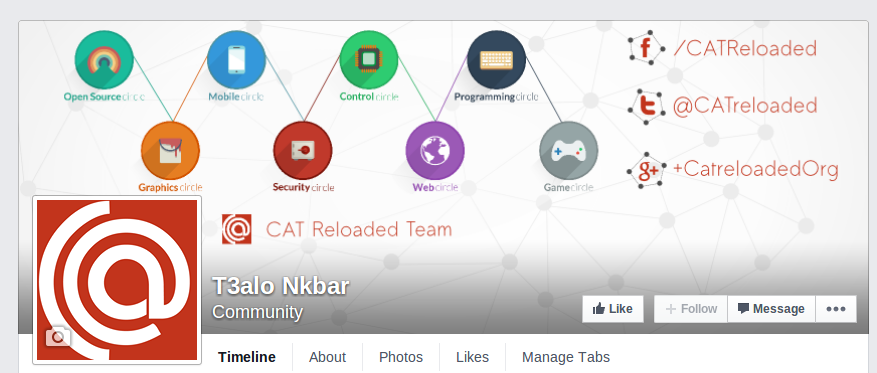Click the Graphics circle label
The image size is (877, 373).
(170, 187)
